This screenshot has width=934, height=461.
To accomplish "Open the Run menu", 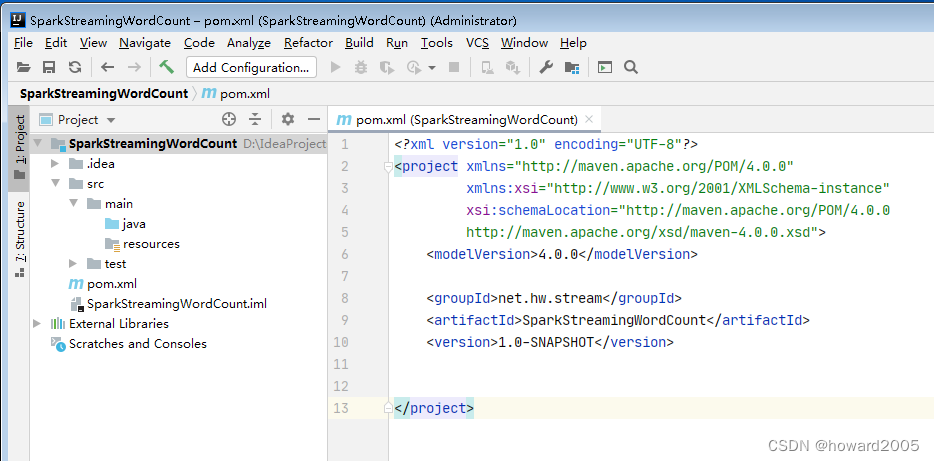I will tap(397, 43).
